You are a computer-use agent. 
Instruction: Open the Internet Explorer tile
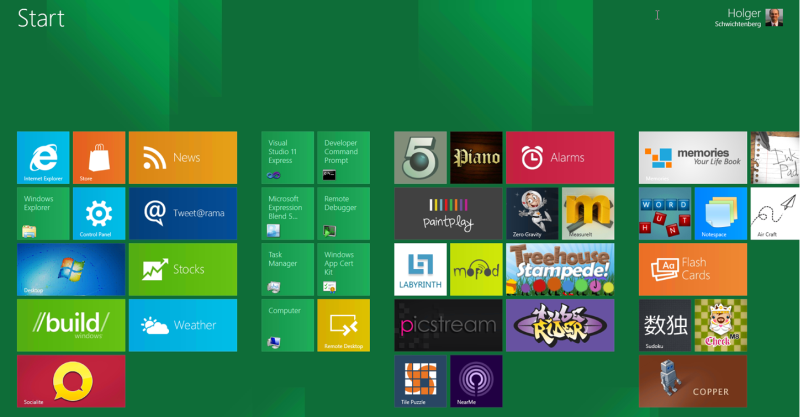coord(43,157)
